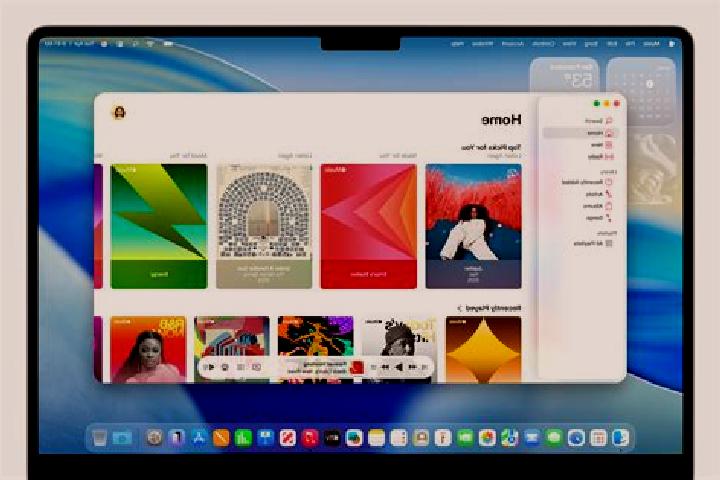Toggle repeat in the player bar
This screenshot has height=480, width=720.
(373, 367)
